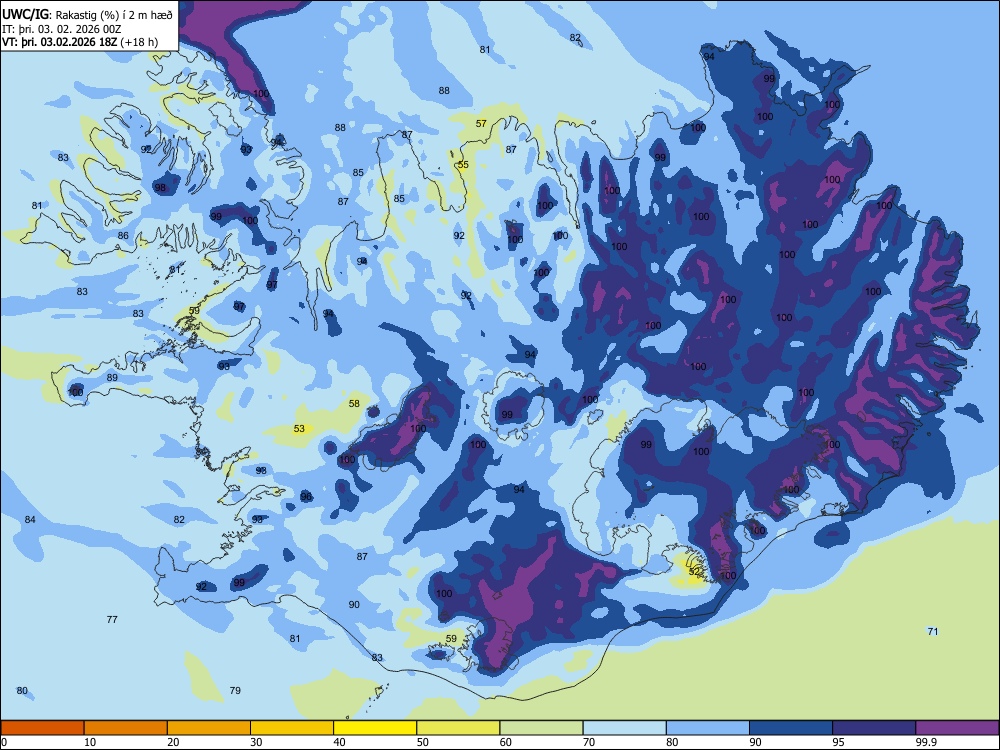Click the navy 95–99.9 legend swatch

pos(874,728)
